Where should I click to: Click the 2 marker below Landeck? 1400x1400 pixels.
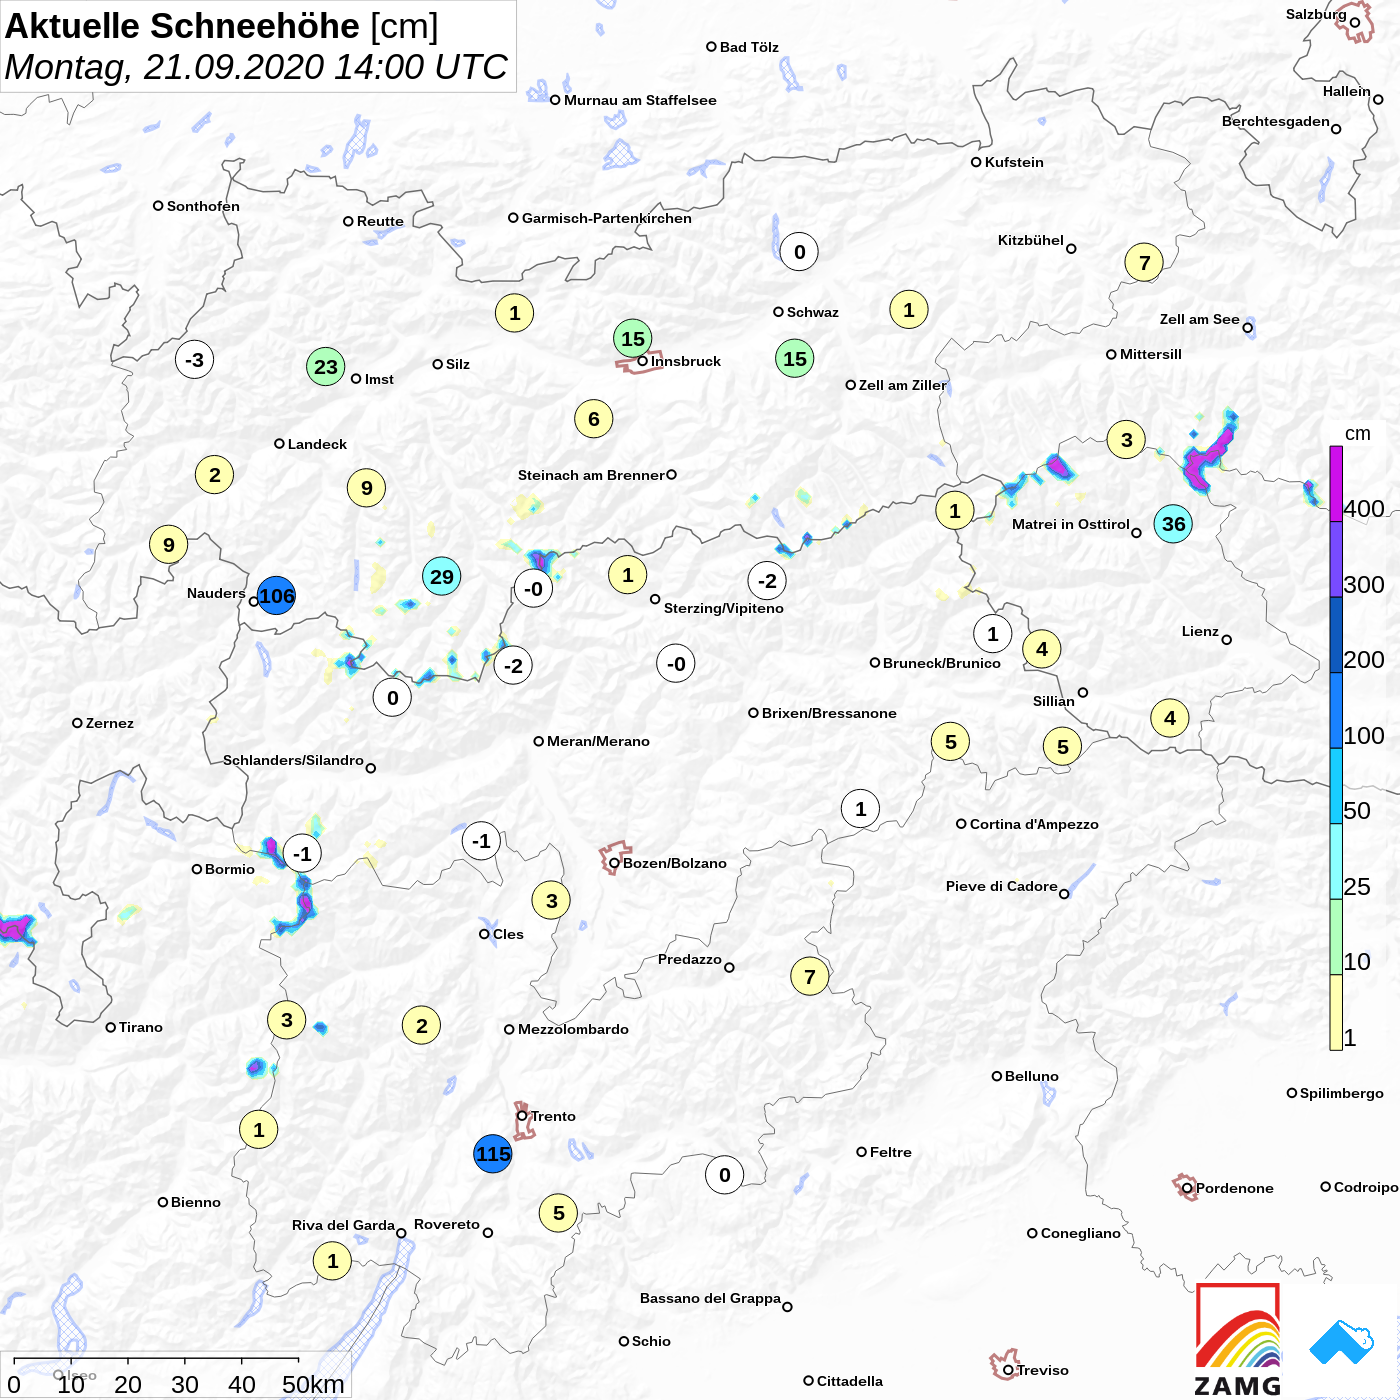pos(215,475)
